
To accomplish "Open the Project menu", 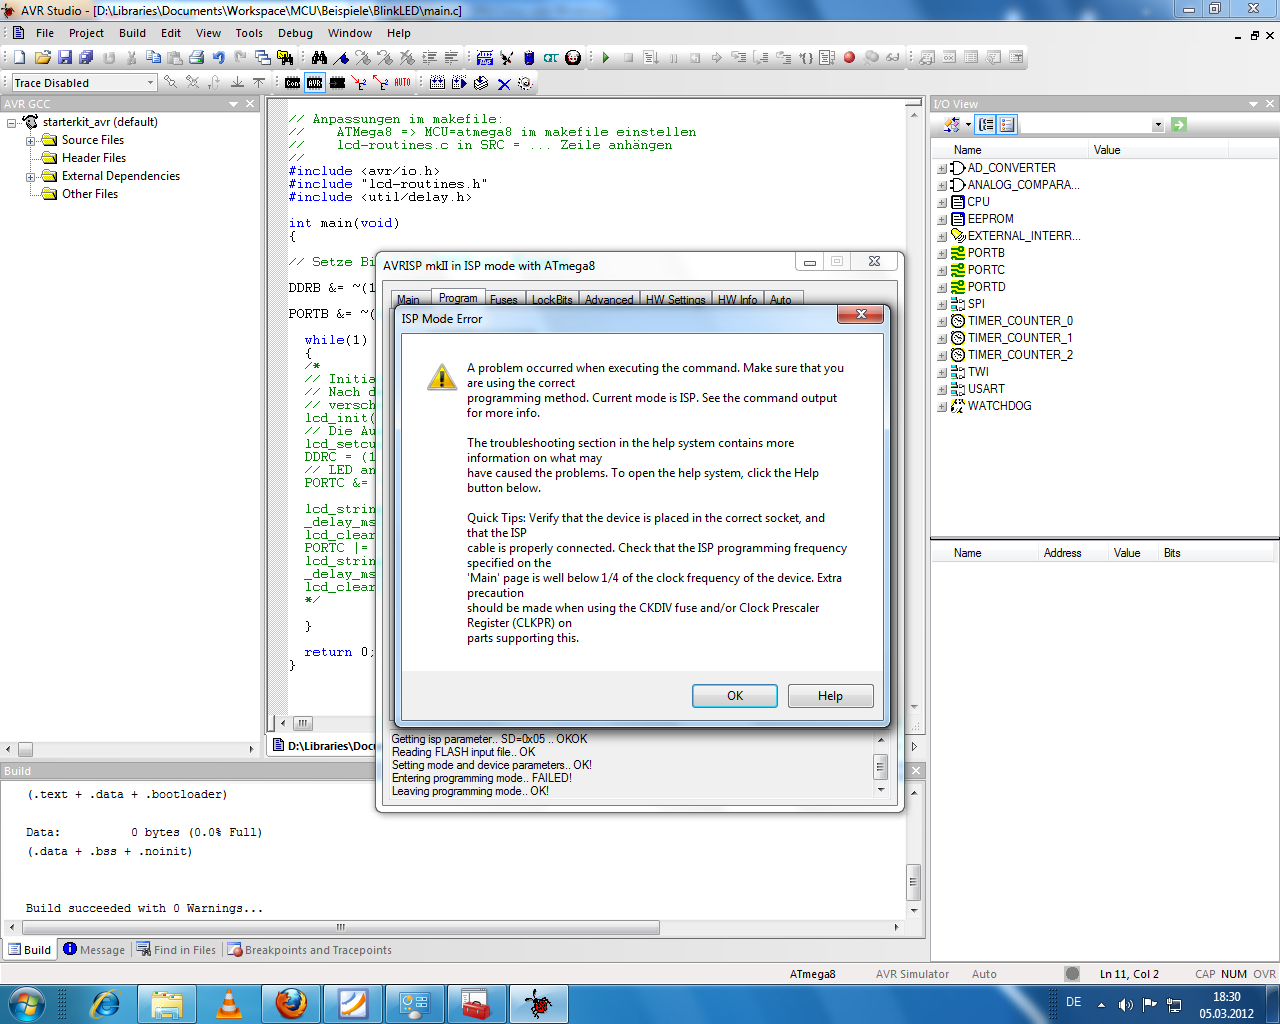I will [x=86, y=33].
